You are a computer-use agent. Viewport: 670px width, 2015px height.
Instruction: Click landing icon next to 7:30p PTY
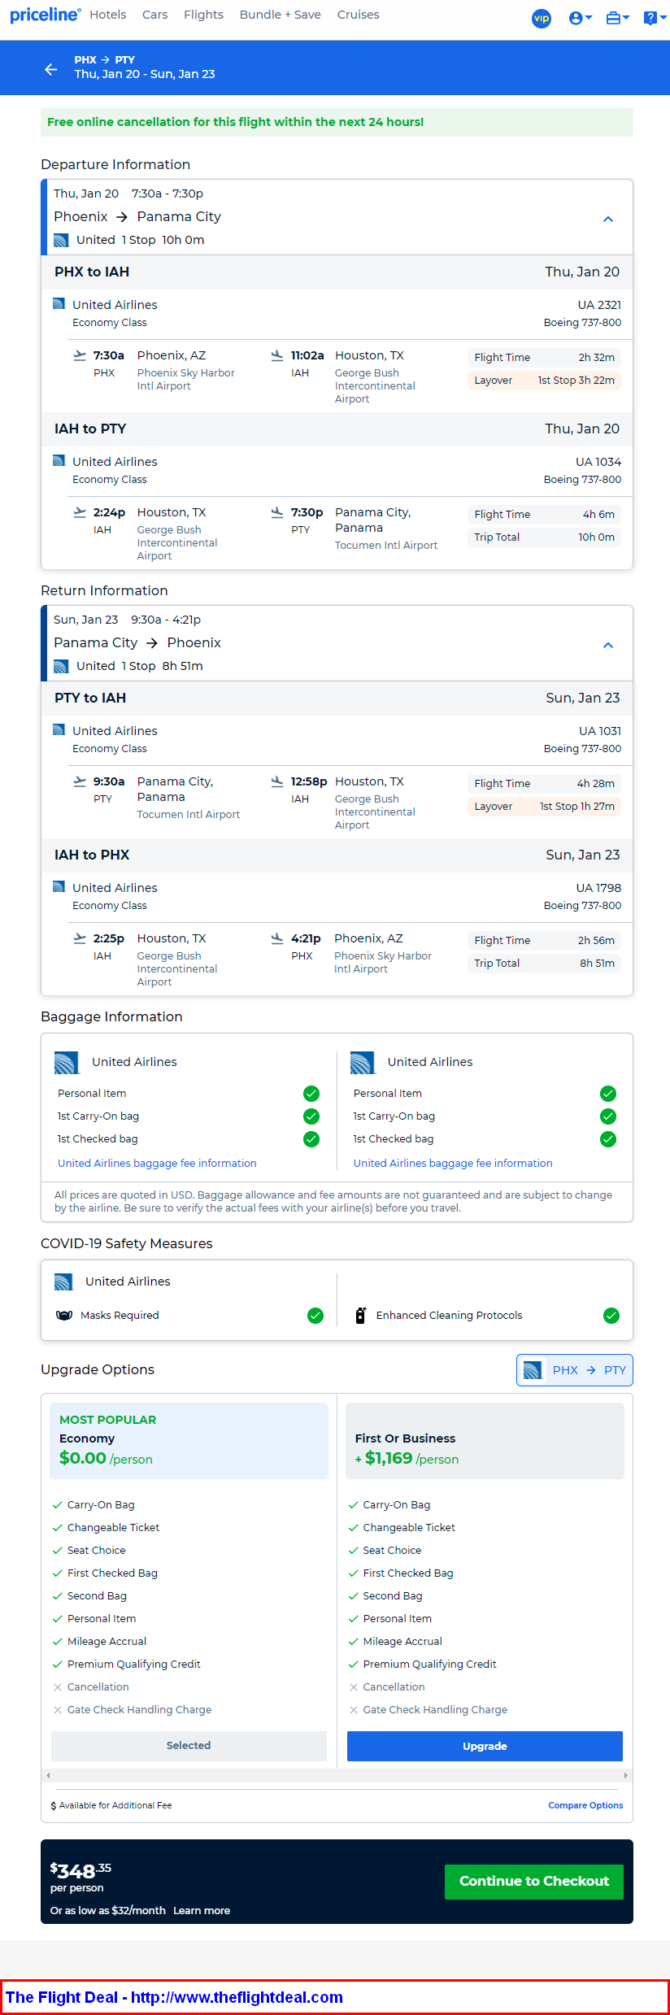coord(277,512)
